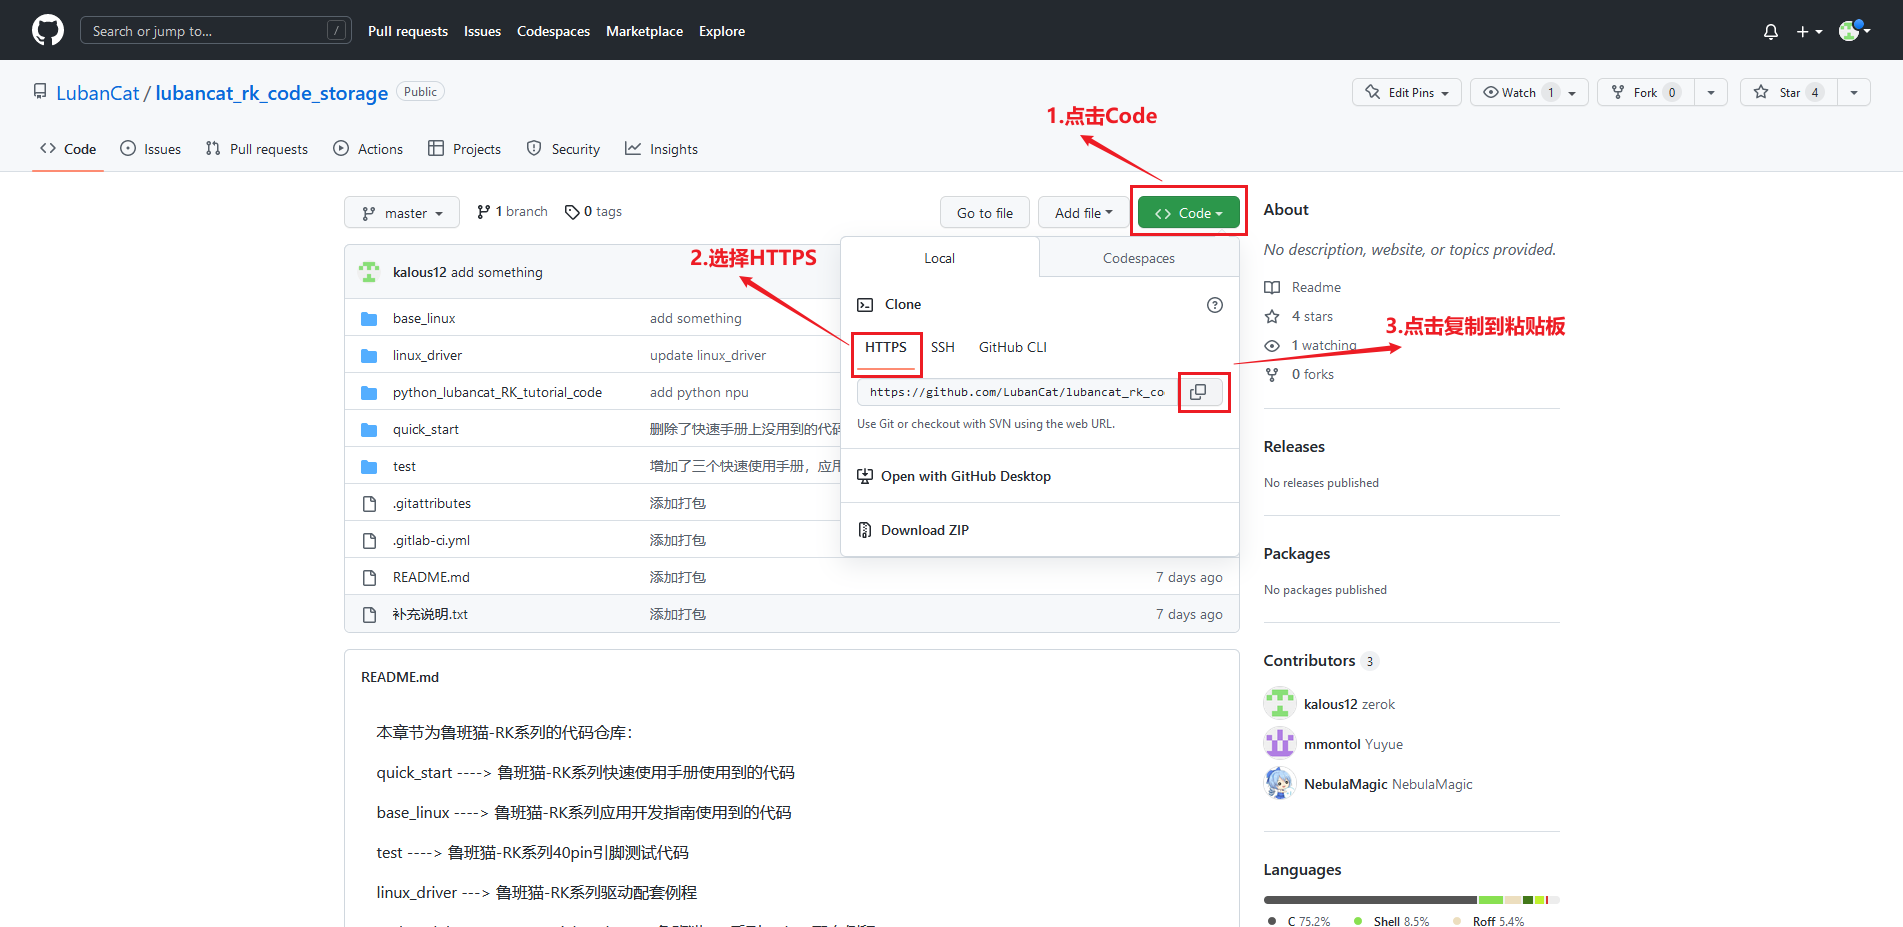The image size is (1903, 927).
Task: Click the mmontol contributor avatar
Action: click(1279, 743)
